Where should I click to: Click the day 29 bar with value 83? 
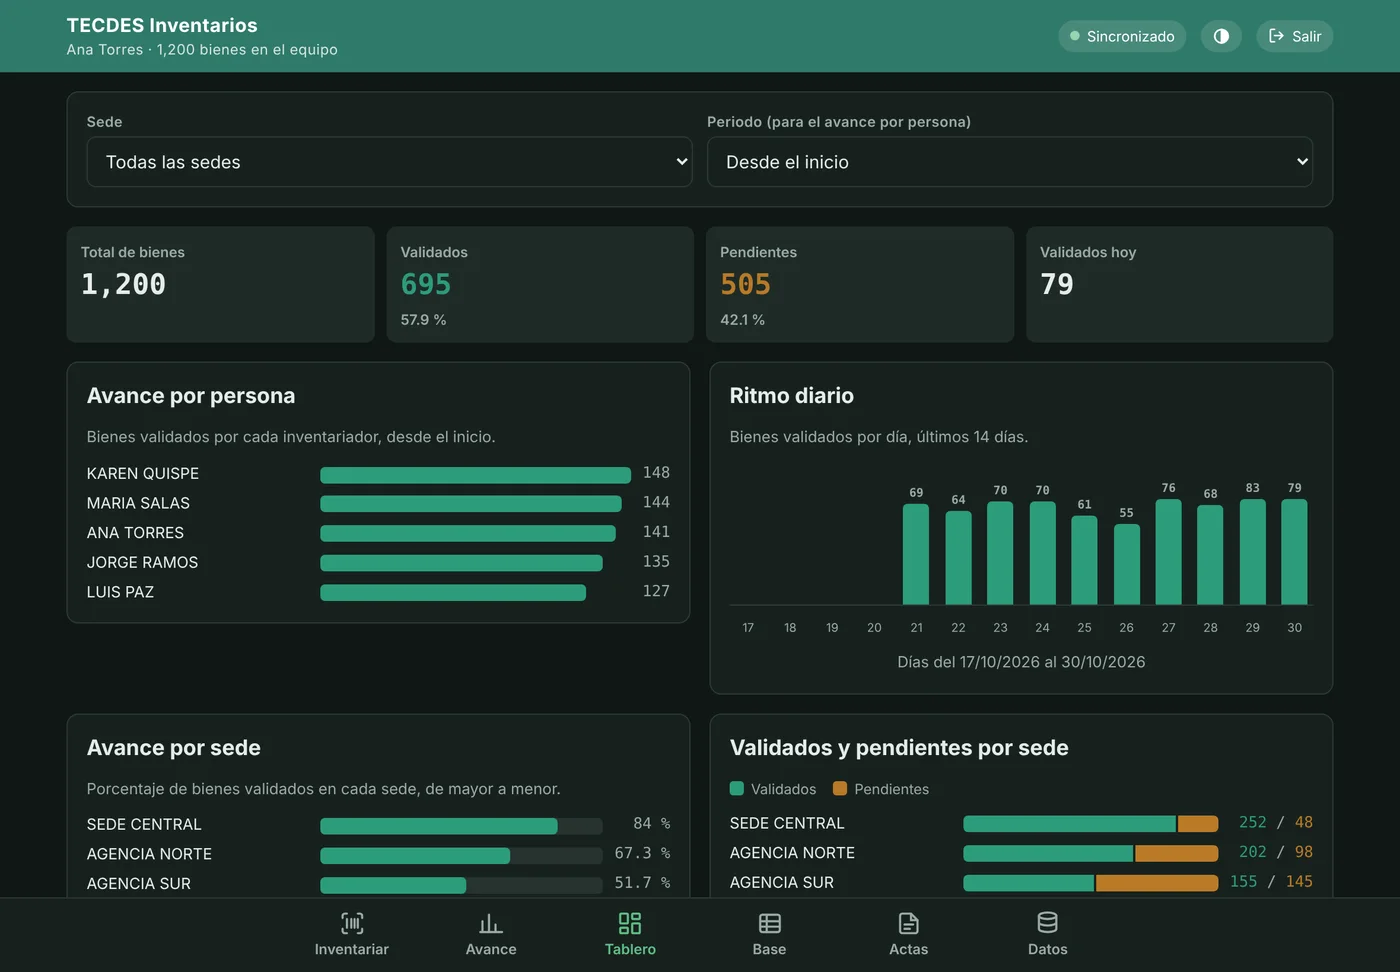[x=1252, y=552]
